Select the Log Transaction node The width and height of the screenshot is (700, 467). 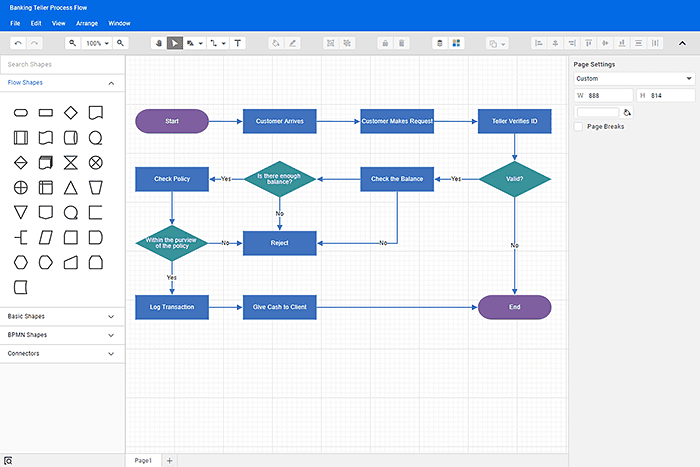(x=172, y=307)
